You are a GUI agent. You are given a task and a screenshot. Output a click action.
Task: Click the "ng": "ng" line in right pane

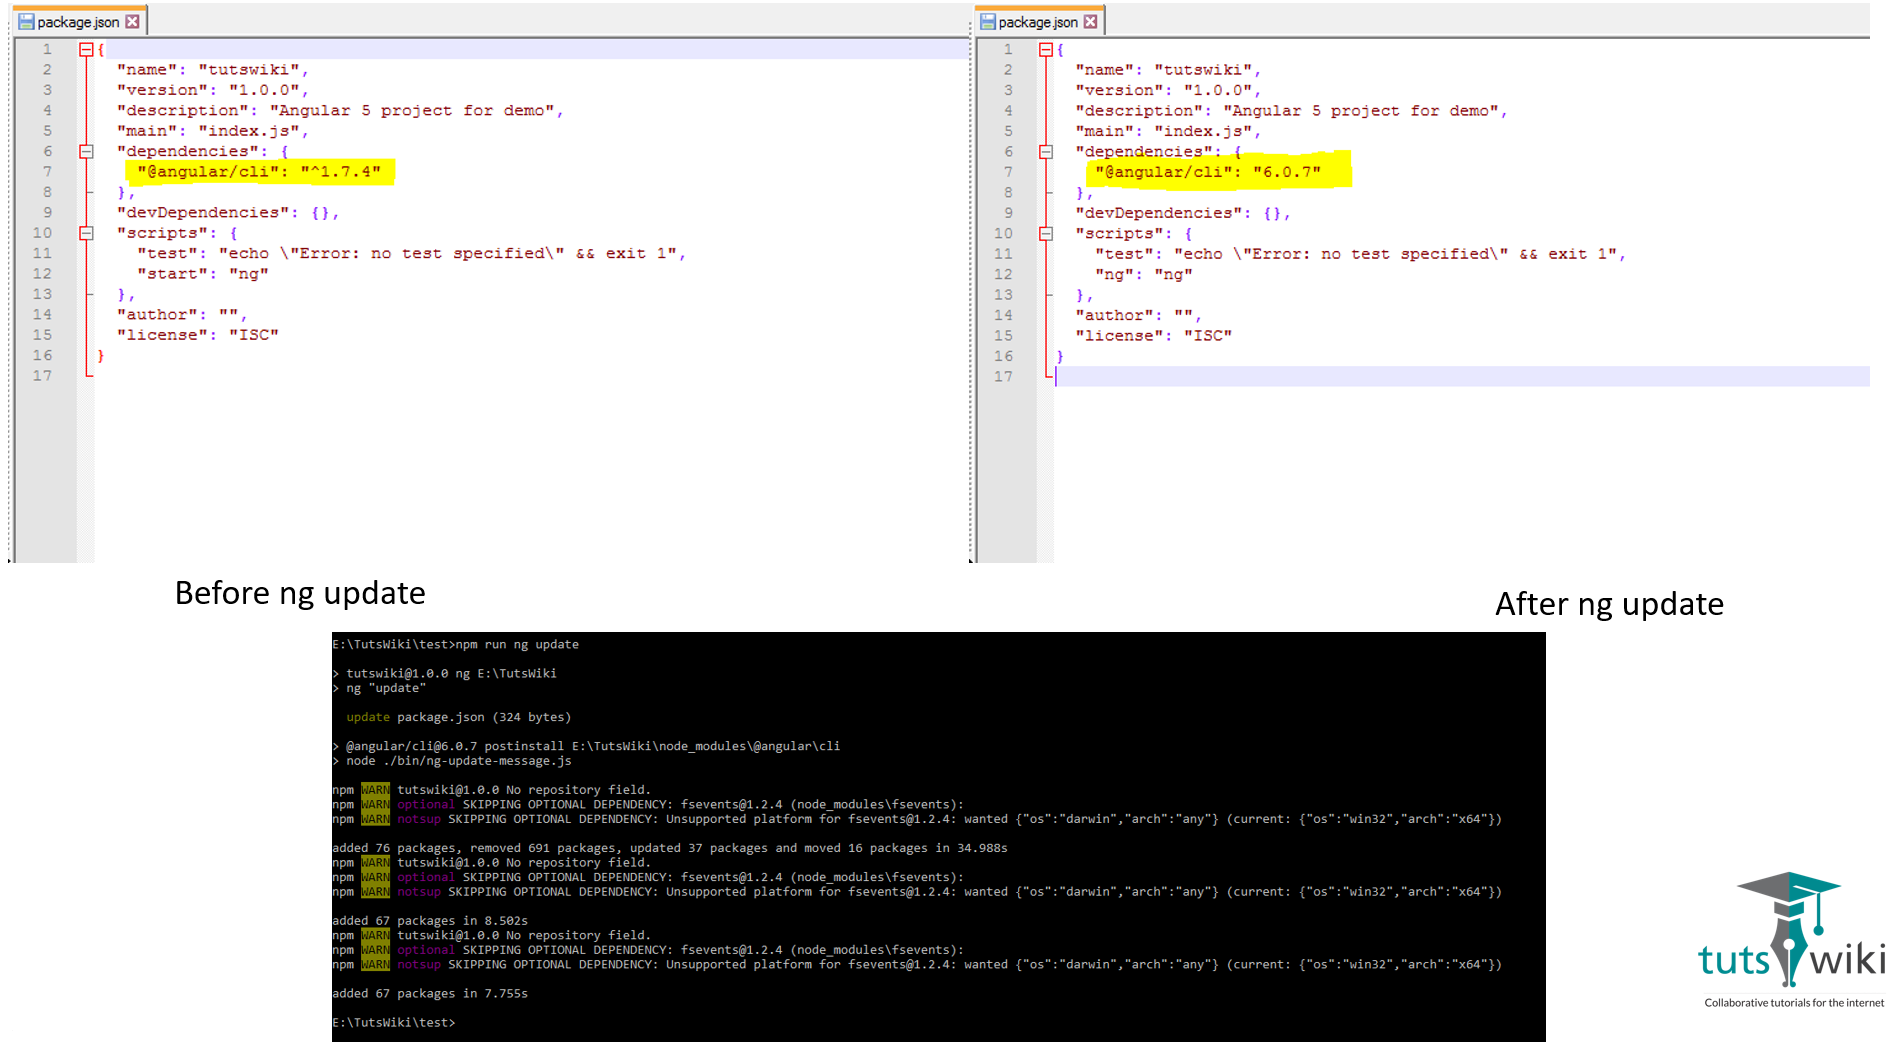[x=1144, y=274]
